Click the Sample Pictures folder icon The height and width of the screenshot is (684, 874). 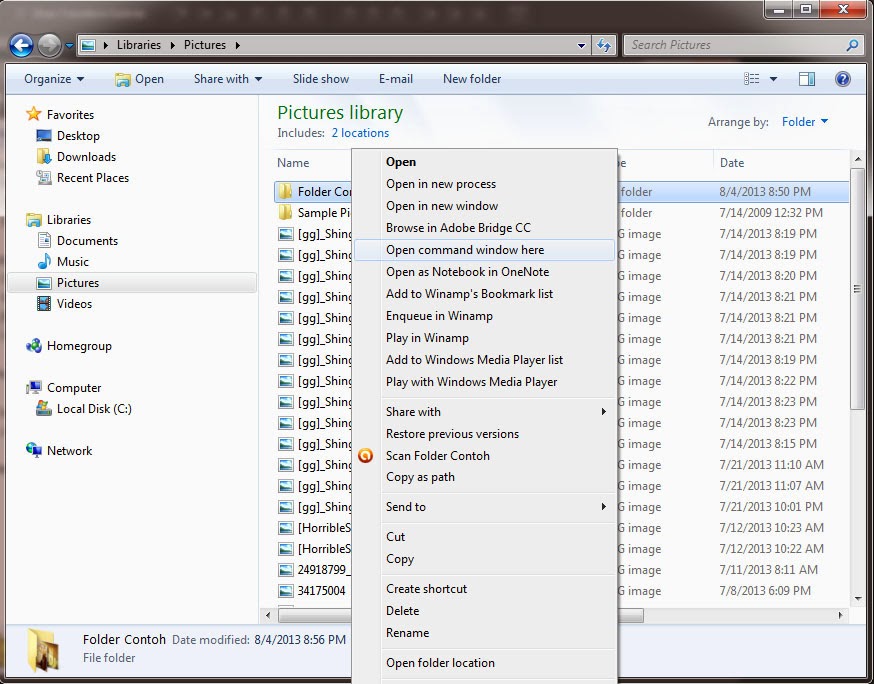tap(285, 212)
